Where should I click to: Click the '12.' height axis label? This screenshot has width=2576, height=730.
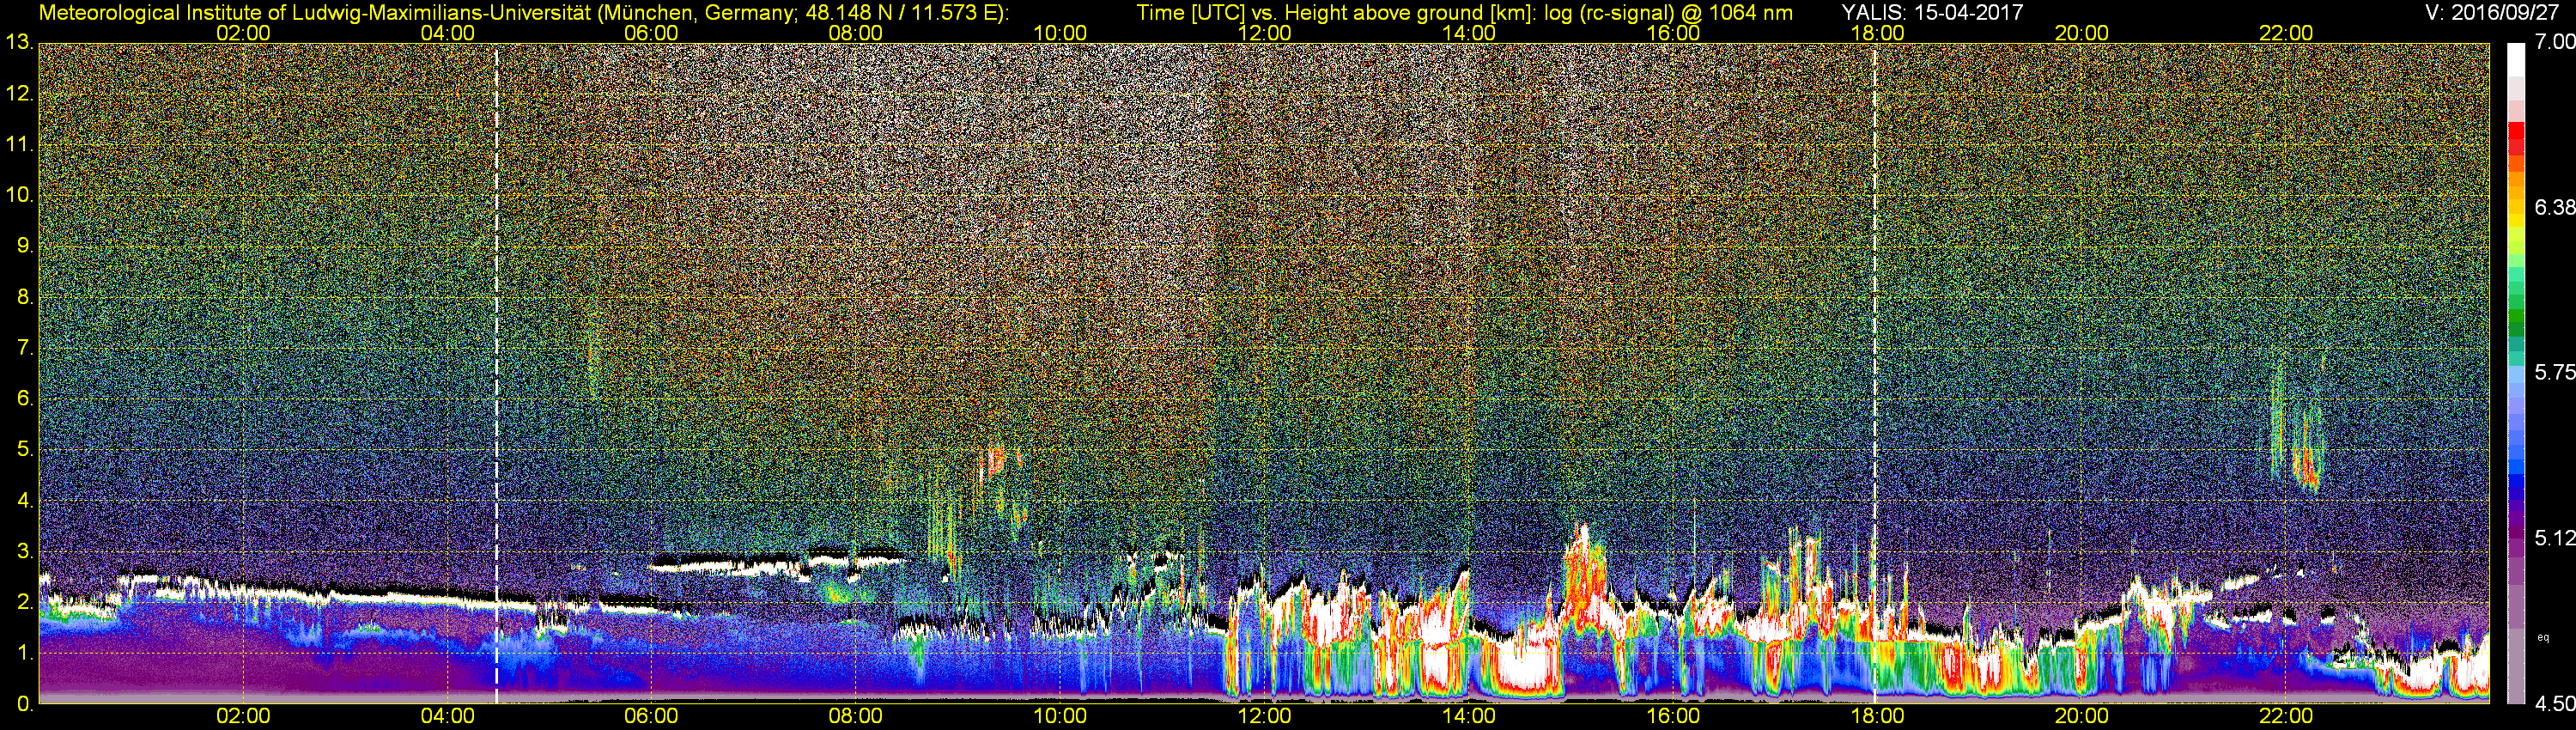[x=20, y=94]
